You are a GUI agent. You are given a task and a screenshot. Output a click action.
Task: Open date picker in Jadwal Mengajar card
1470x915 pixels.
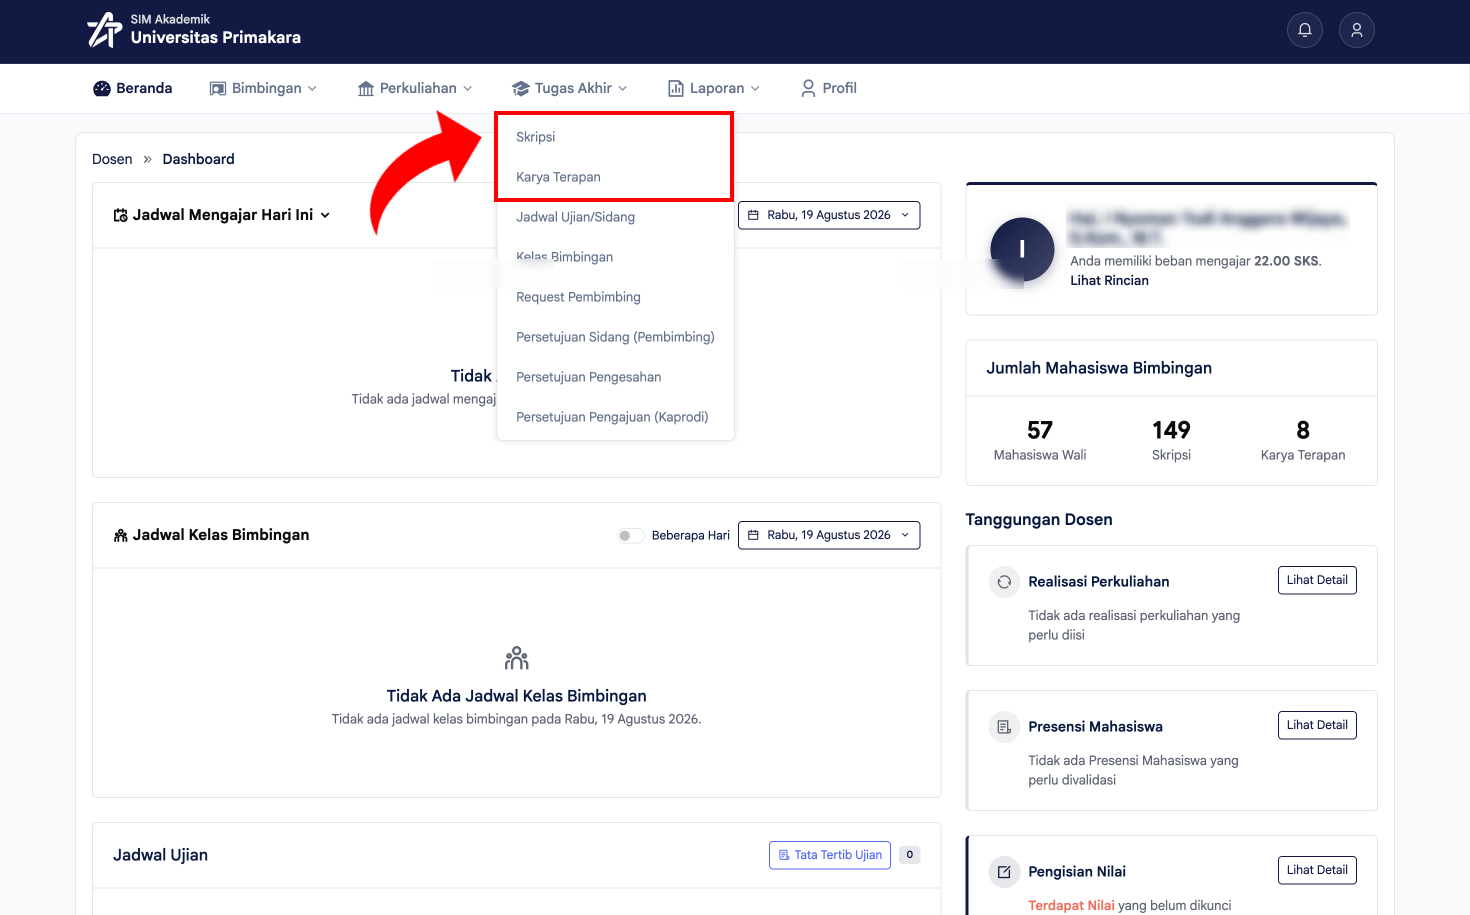829,215
